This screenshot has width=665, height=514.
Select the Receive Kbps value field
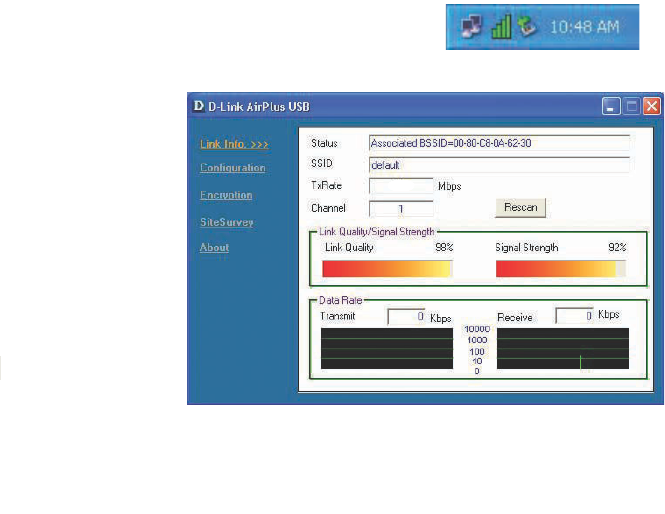(x=574, y=316)
